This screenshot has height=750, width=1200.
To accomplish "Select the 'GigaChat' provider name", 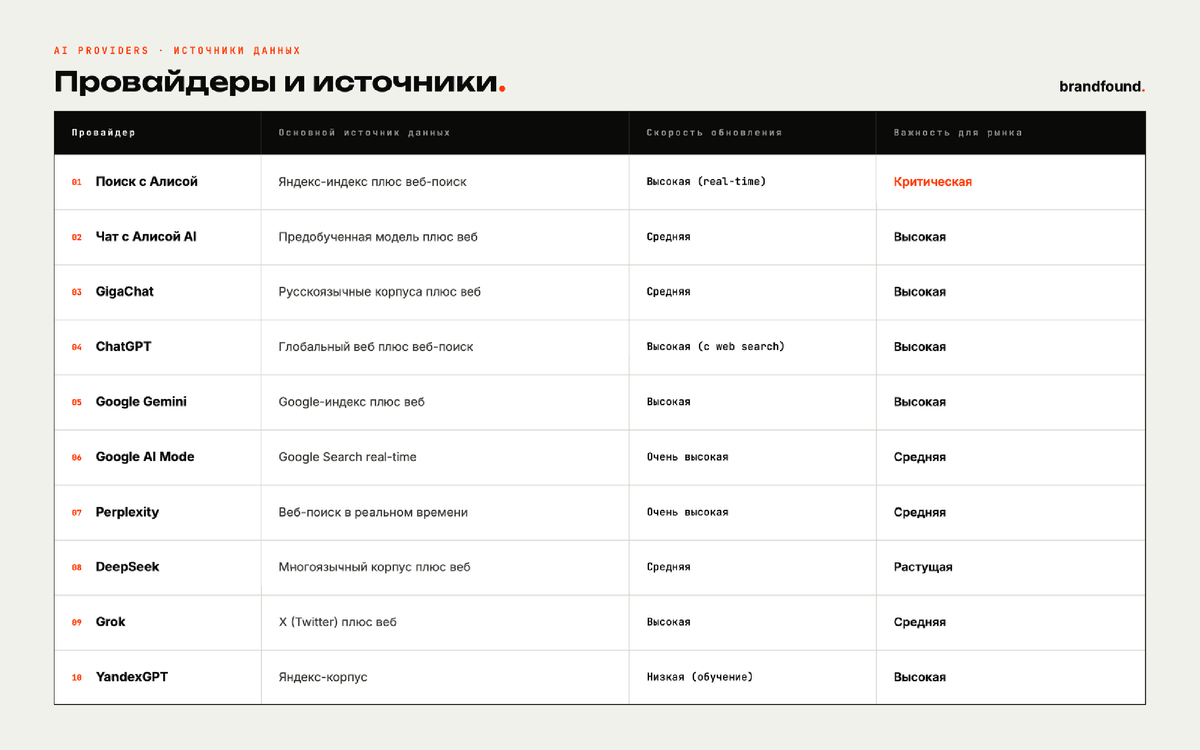I will point(125,292).
